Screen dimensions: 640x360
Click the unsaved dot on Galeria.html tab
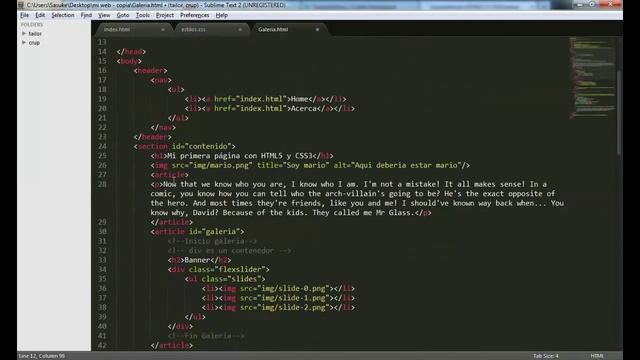(317, 29)
